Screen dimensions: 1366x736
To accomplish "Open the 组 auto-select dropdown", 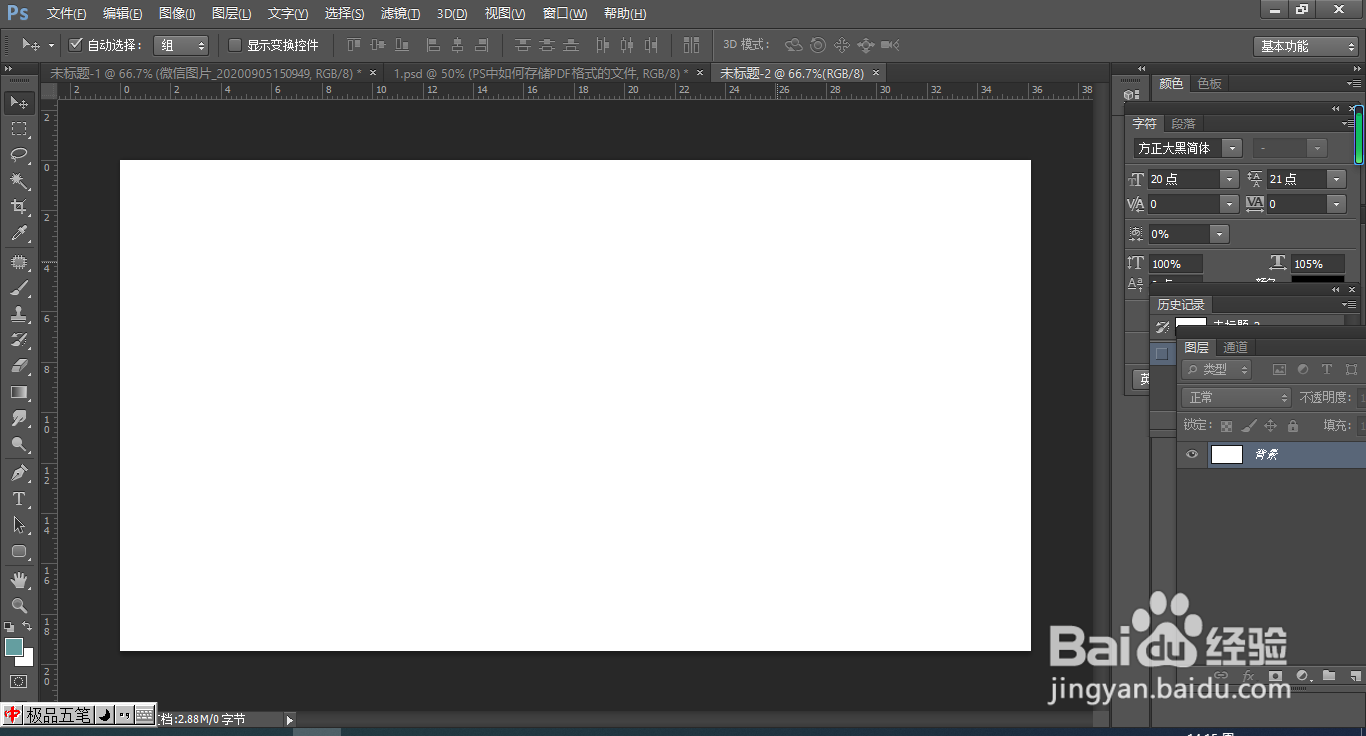I will pyautogui.click(x=181, y=46).
